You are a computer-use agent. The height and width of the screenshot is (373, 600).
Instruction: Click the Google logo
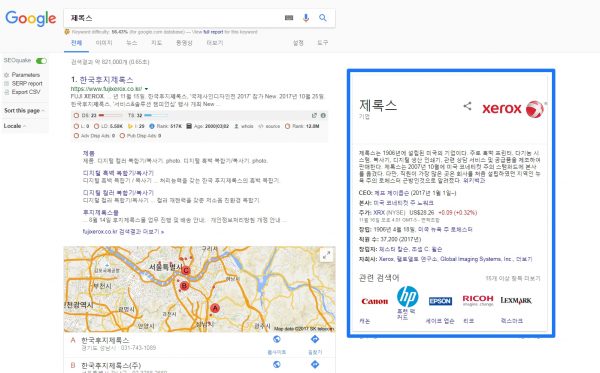click(31, 18)
